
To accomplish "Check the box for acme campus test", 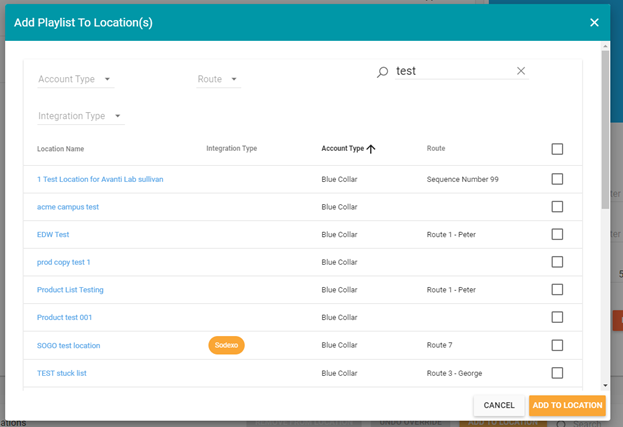I will tap(557, 207).
